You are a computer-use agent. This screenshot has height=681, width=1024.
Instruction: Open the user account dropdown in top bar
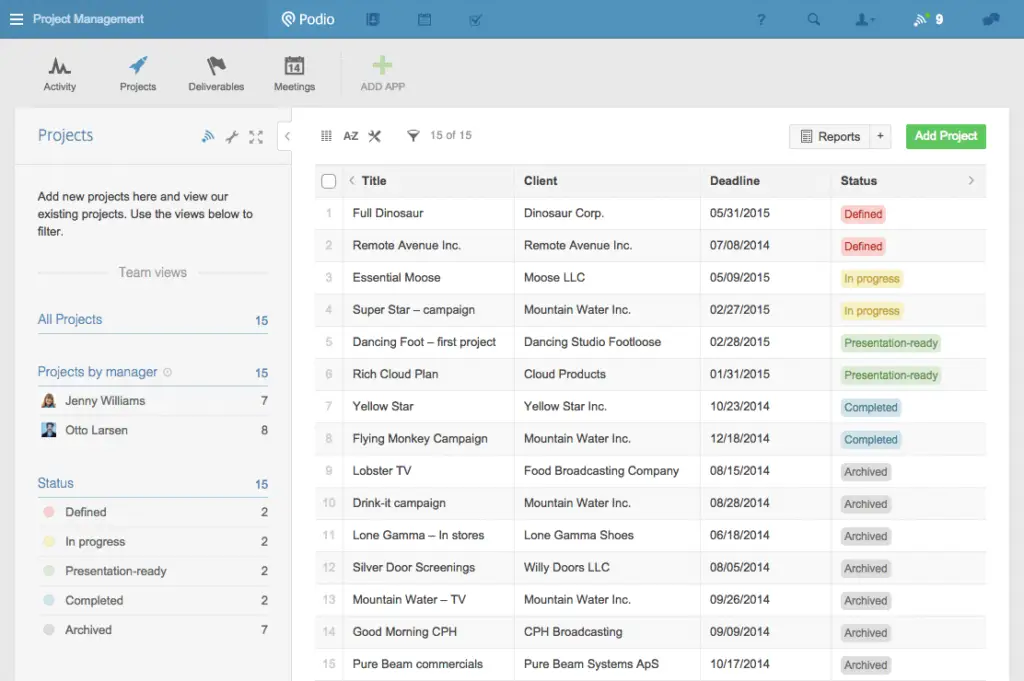(865, 20)
